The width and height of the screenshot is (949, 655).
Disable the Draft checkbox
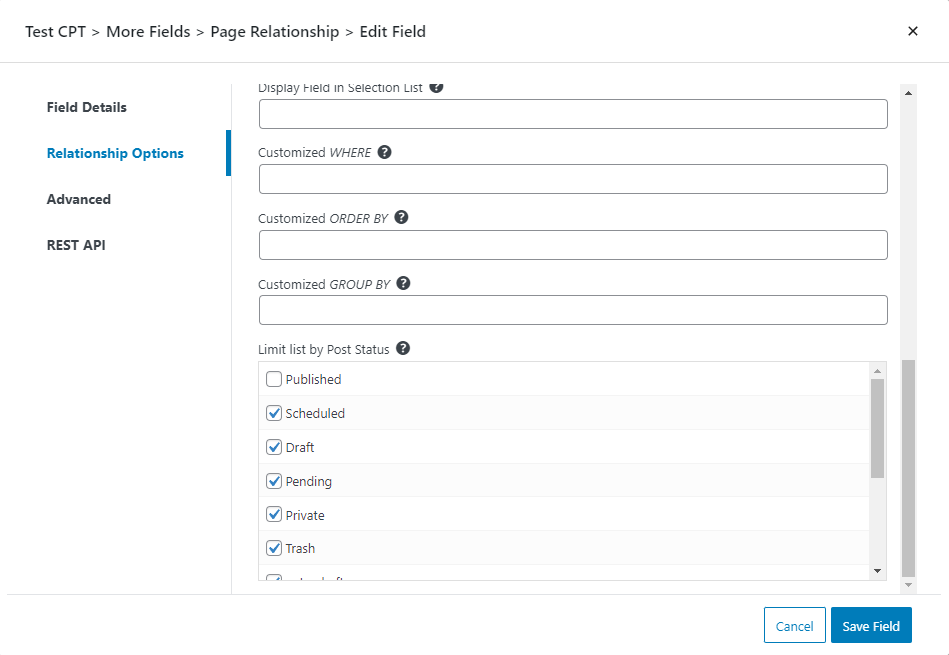click(x=274, y=447)
